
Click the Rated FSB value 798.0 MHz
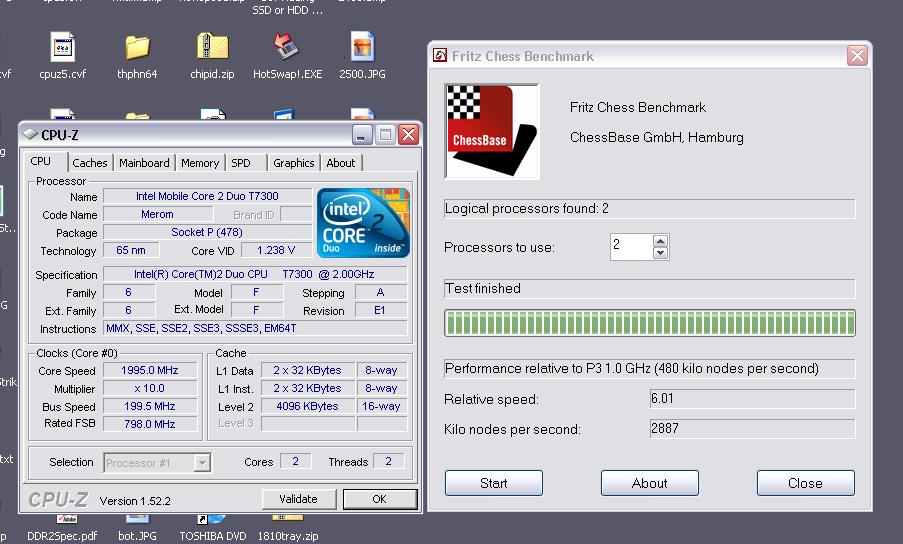click(150, 424)
